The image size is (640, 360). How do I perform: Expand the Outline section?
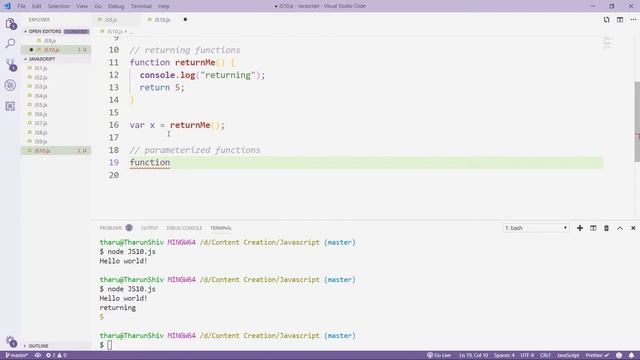38,346
